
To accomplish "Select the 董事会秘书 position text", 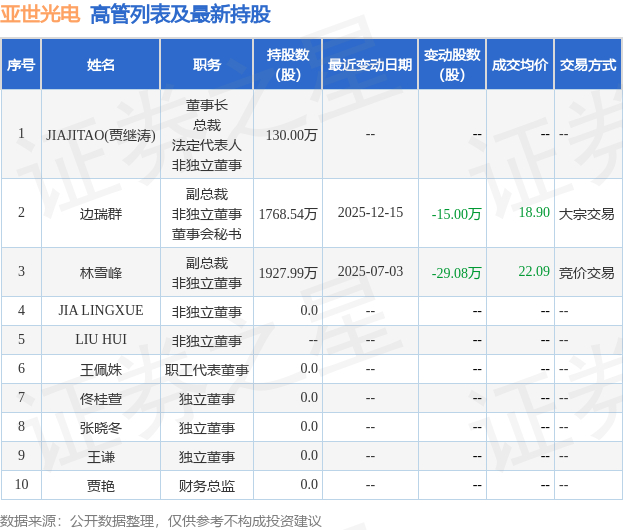I will tap(207, 234).
